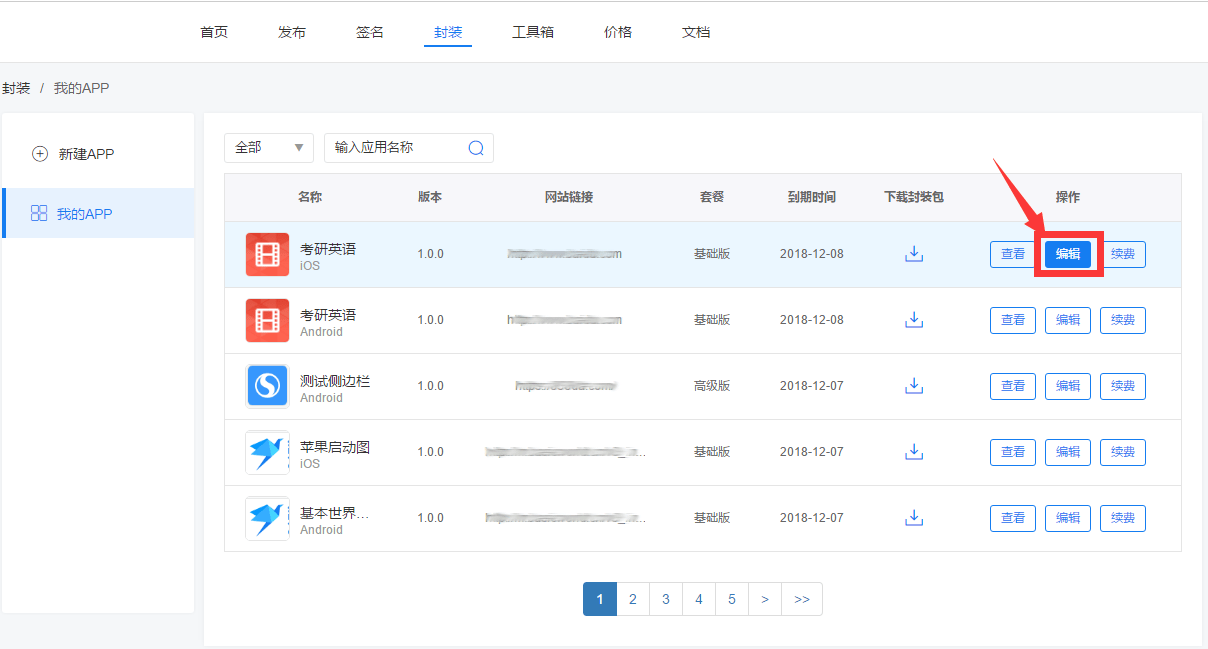Open the 价格 navigation tab
This screenshot has width=1208, height=649.
tap(618, 32)
